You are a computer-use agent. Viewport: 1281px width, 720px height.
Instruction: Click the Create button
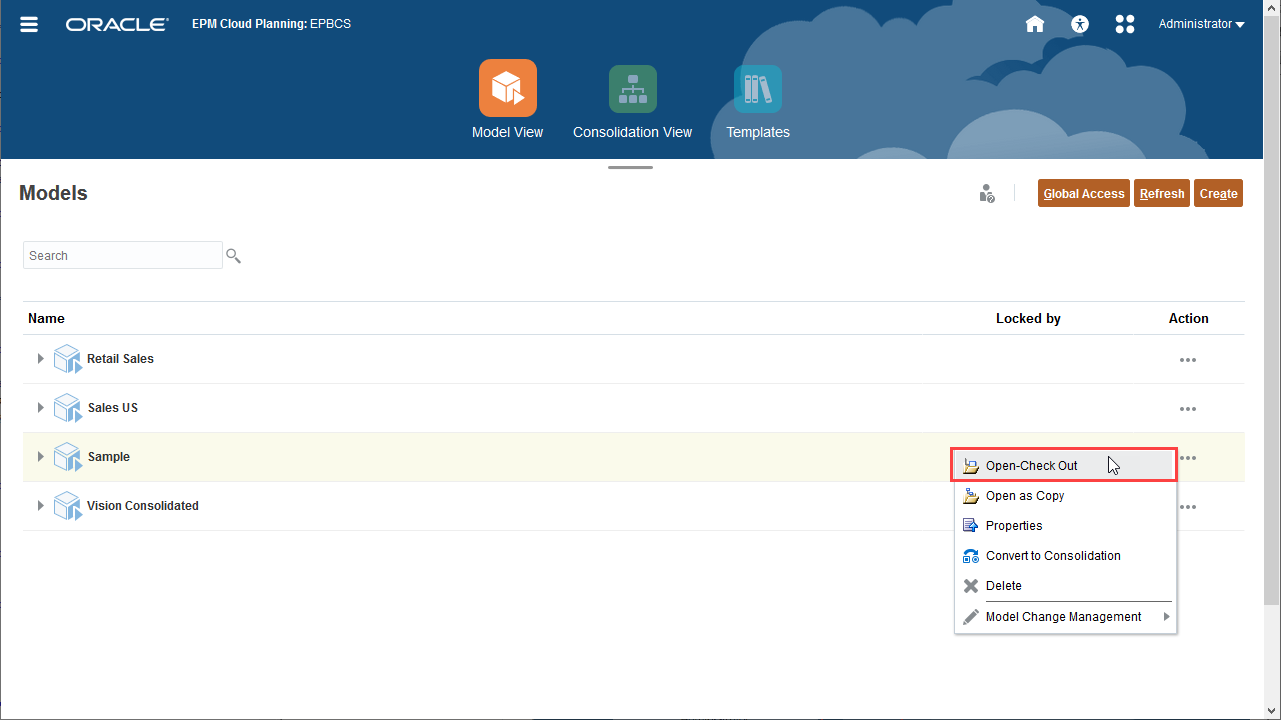click(1218, 193)
